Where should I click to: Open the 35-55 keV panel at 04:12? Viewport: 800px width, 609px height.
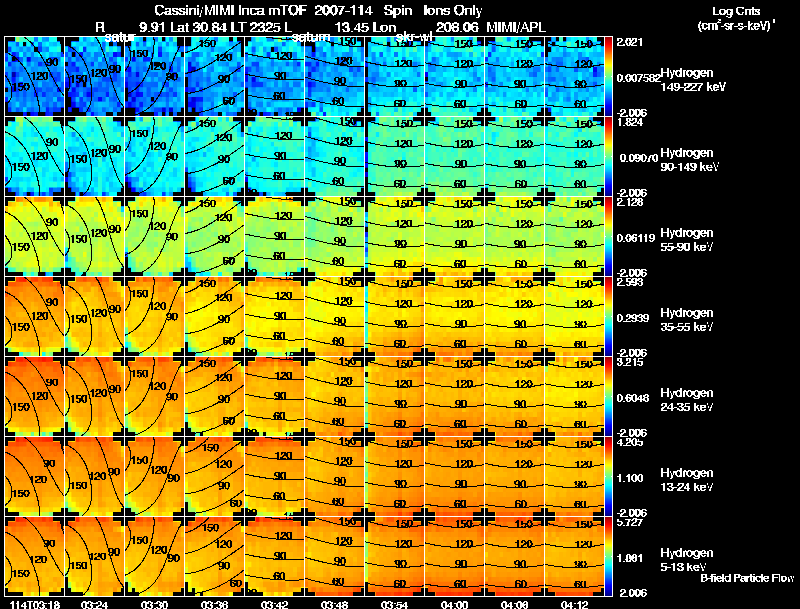(x=575, y=316)
